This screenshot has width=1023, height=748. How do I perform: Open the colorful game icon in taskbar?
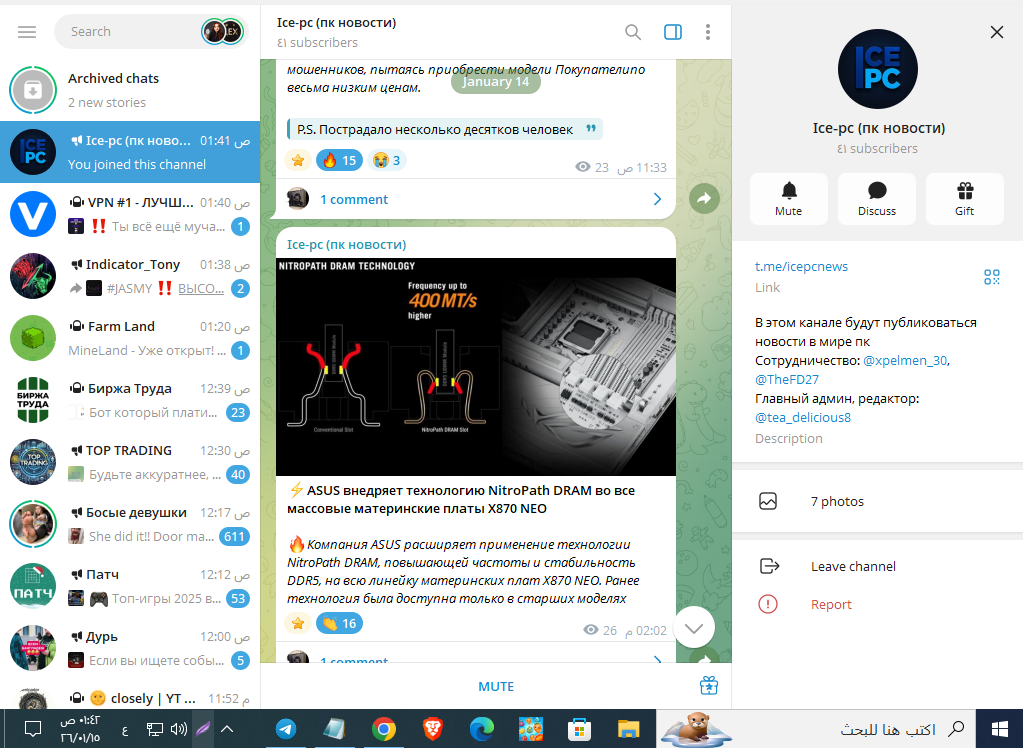pyautogui.click(x=530, y=729)
